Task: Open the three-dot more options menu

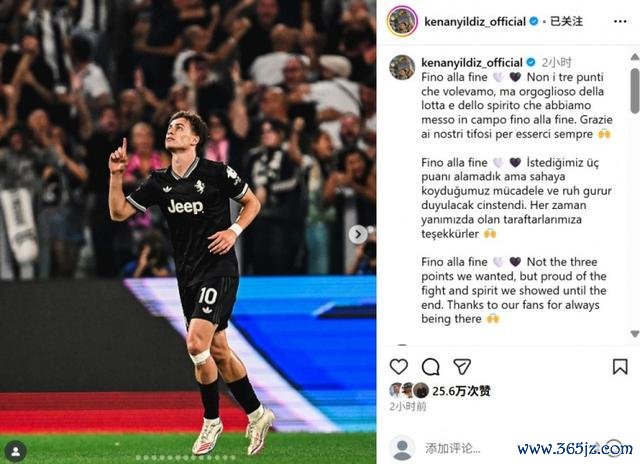Action: click(x=620, y=21)
